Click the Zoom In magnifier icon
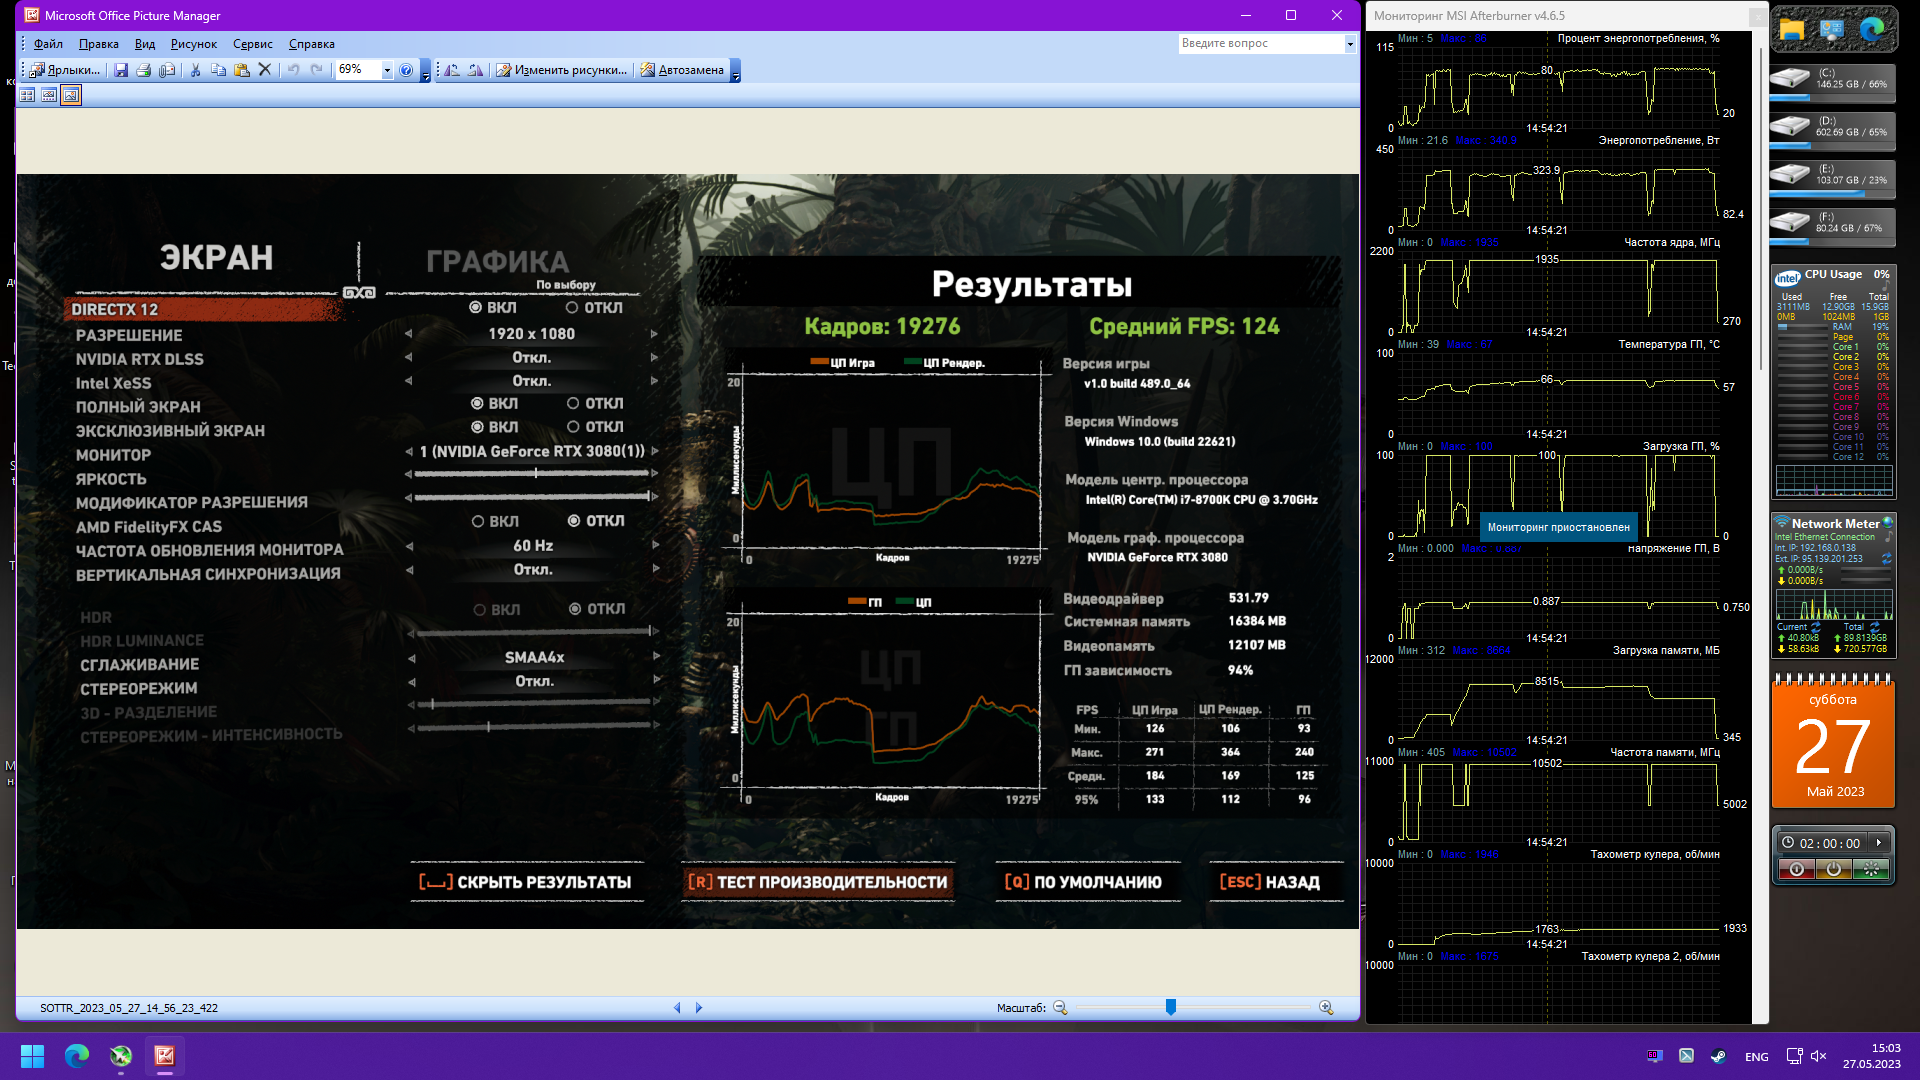Viewport: 1920px width, 1080px height. (1326, 1008)
